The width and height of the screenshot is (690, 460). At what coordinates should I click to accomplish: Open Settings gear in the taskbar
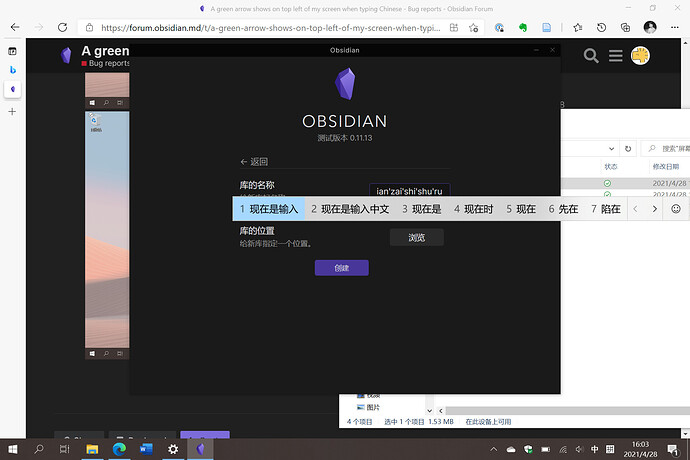(x=173, y=449)
